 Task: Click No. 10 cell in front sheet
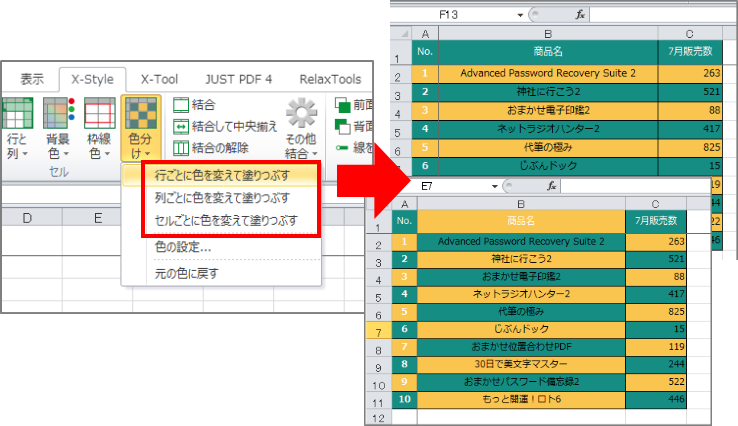404,400
